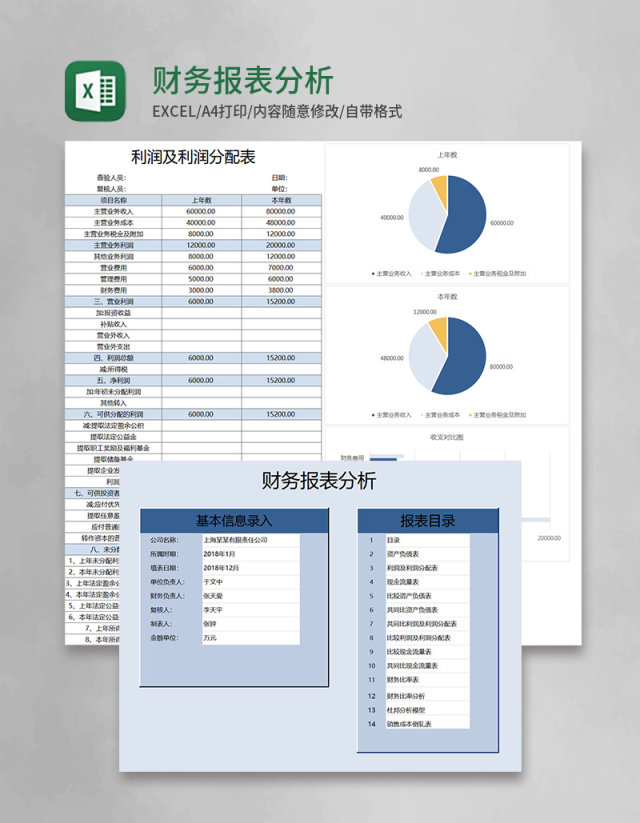Image resolution: width=640 pixels, height=823 pixels.
Task: Select the 主营业务收入 table row label
Action: [x=113, y=212]
